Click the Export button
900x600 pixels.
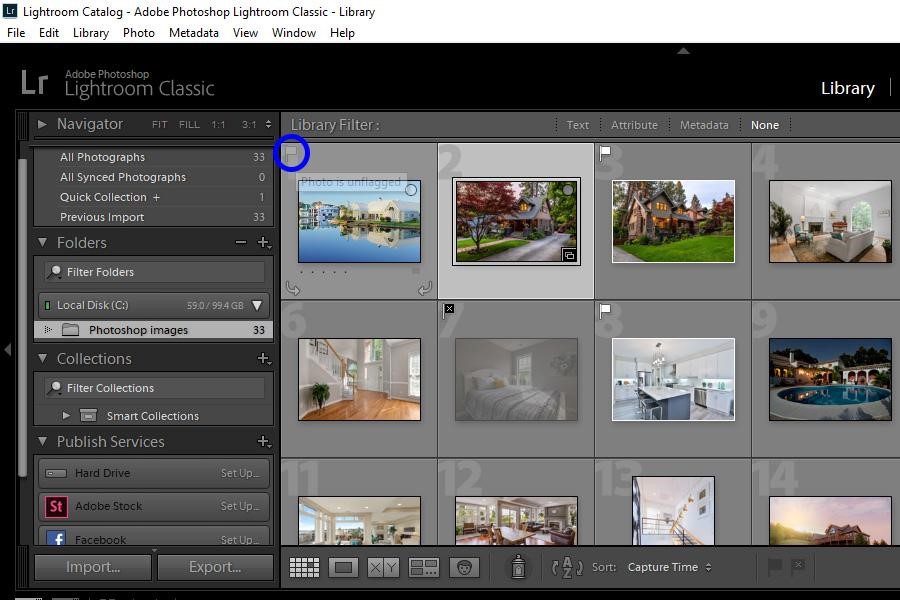click(x=214, y=566)
